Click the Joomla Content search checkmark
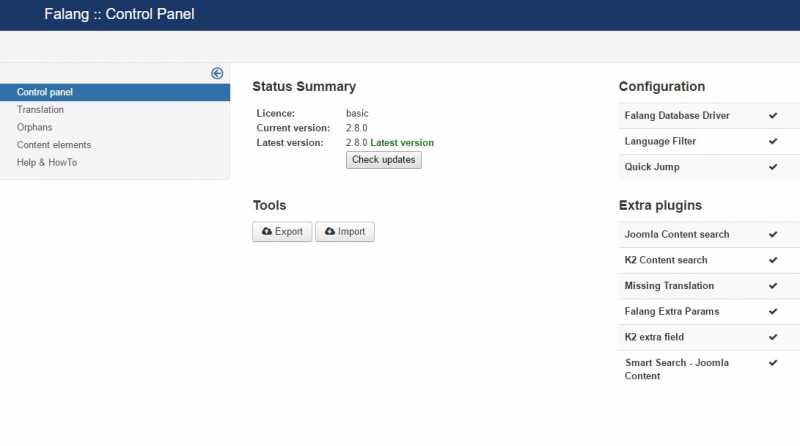 pos(773,234)
